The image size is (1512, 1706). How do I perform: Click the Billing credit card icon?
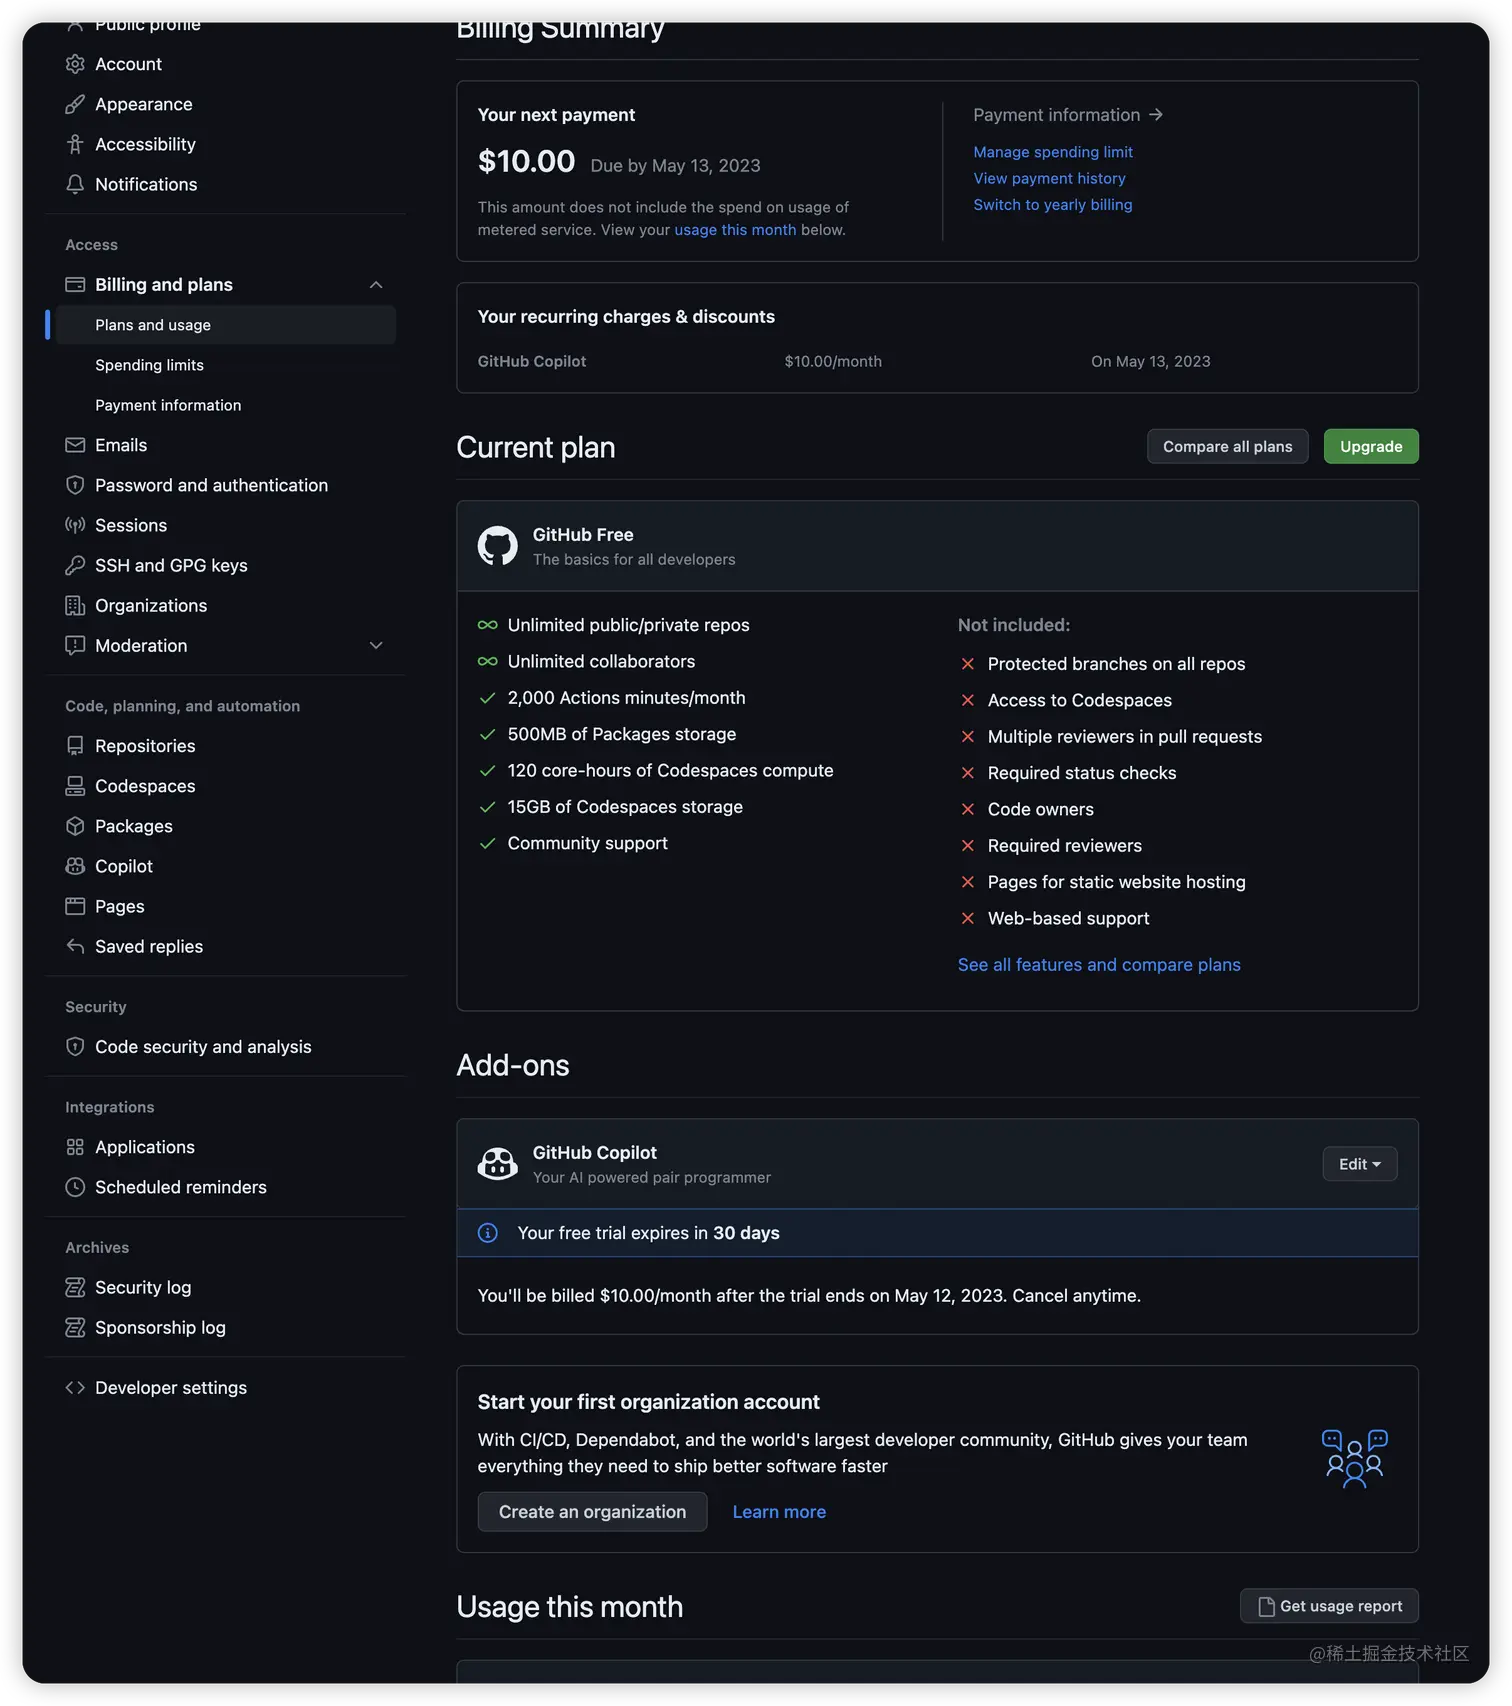click(x=75, y=285)
